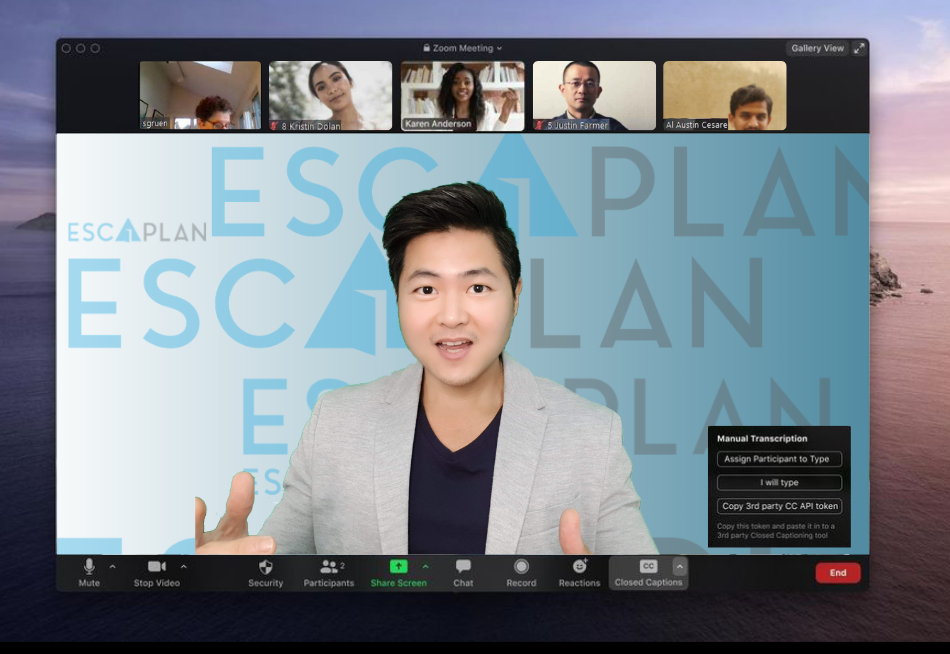Open video options arrow beside Stop Video

click(184, 567)
